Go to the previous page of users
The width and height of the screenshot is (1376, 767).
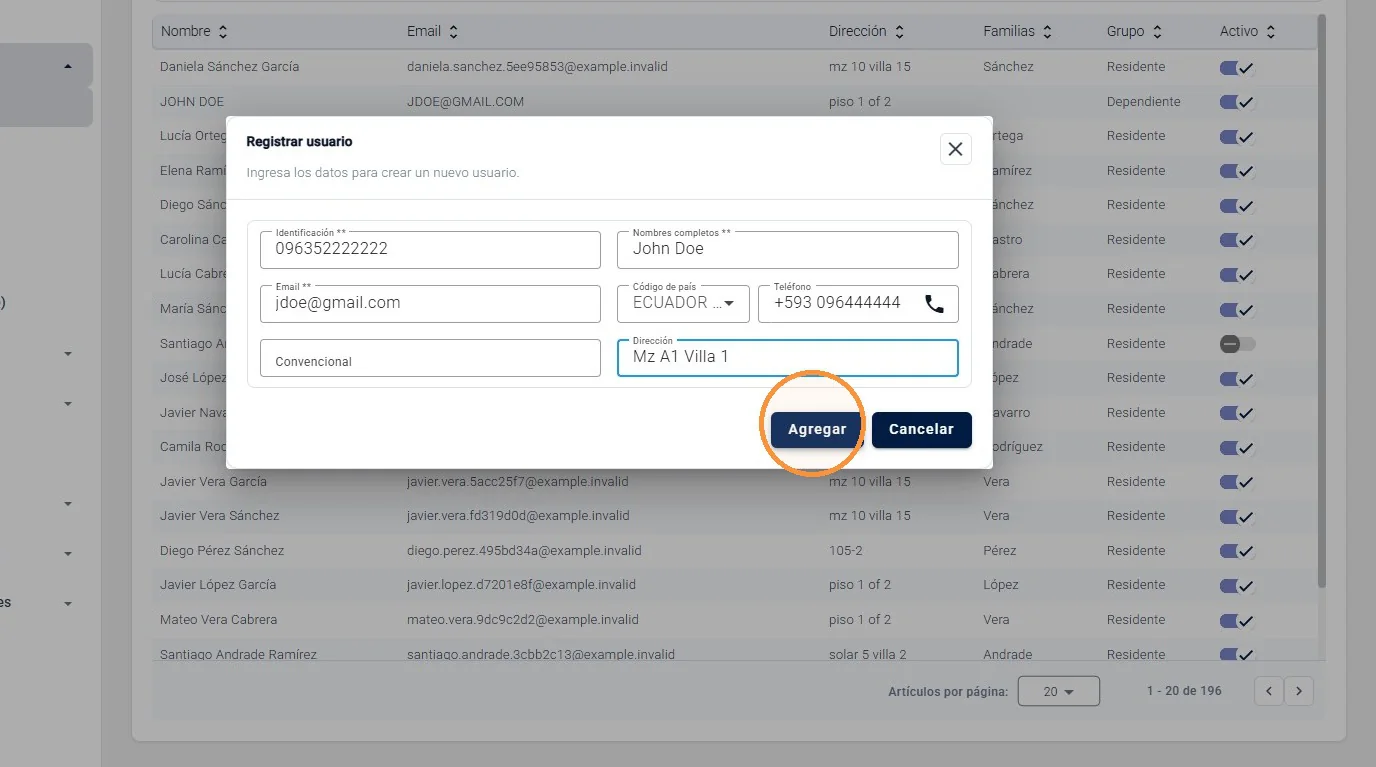(x=1268, y=691)
